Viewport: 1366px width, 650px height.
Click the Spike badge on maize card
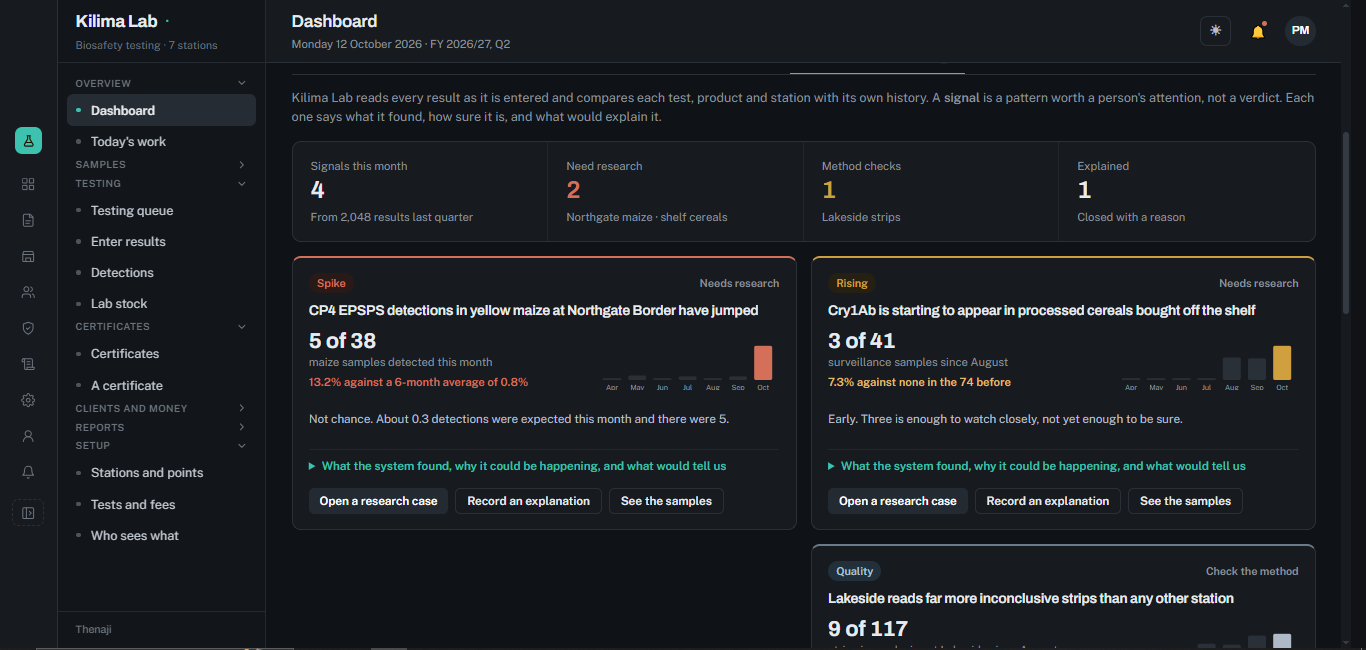pos(331,283)
